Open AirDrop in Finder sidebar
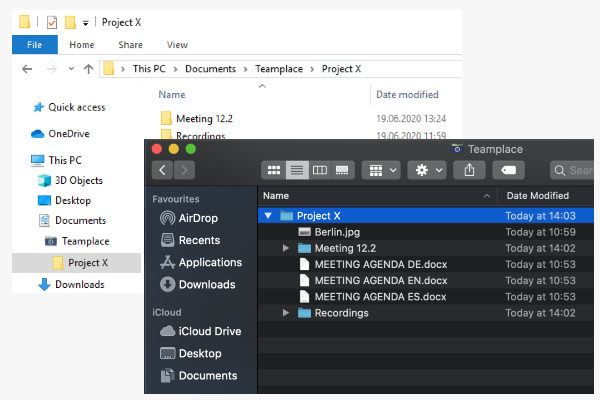This screenshot has height=400, width=600. coord(189,218)
